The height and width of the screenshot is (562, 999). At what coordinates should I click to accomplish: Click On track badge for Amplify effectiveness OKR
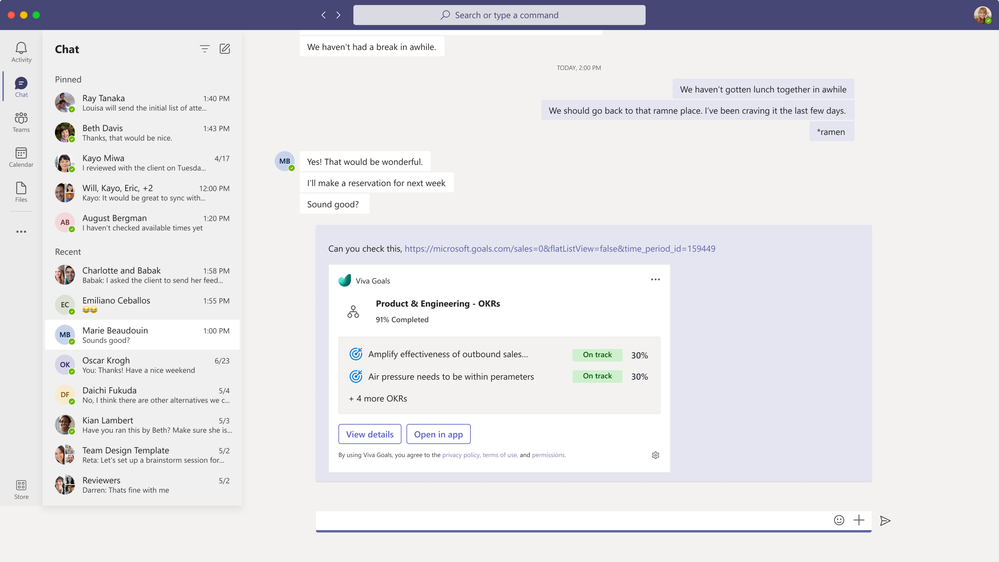tap(597, 355)
